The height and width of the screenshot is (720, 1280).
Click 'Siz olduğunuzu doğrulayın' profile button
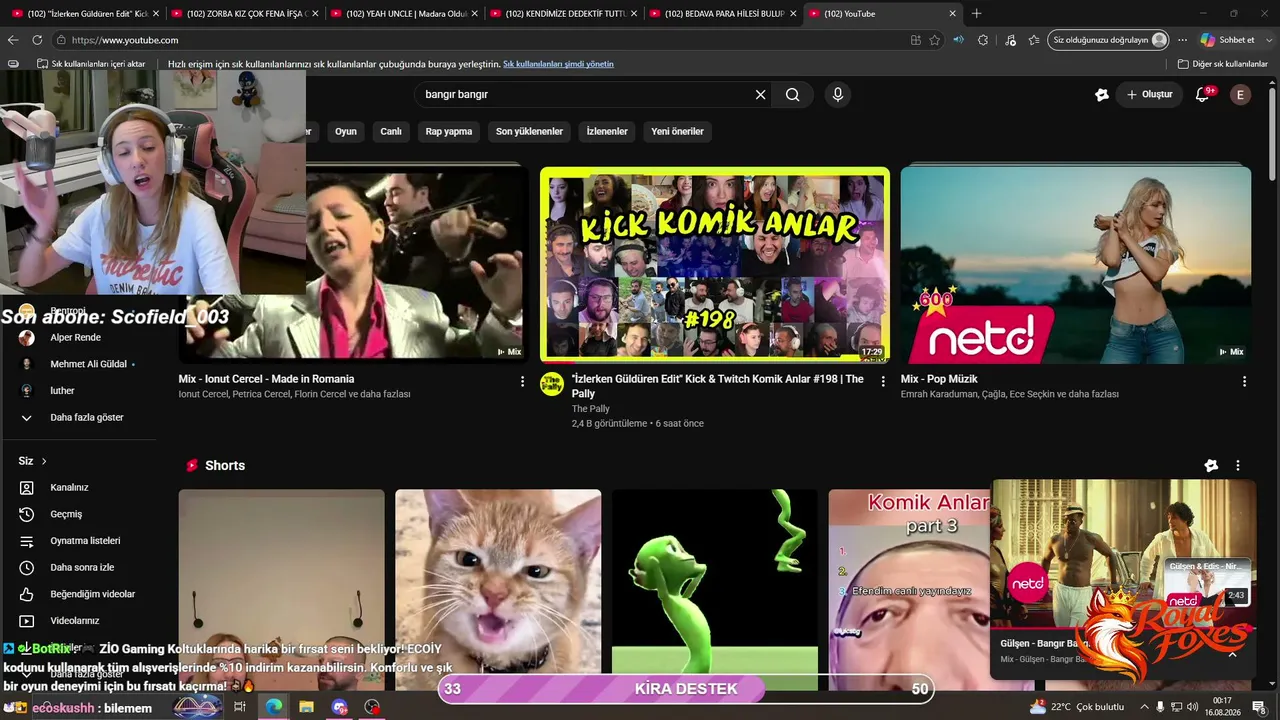pyautogui.click(x=1109, y=40)
